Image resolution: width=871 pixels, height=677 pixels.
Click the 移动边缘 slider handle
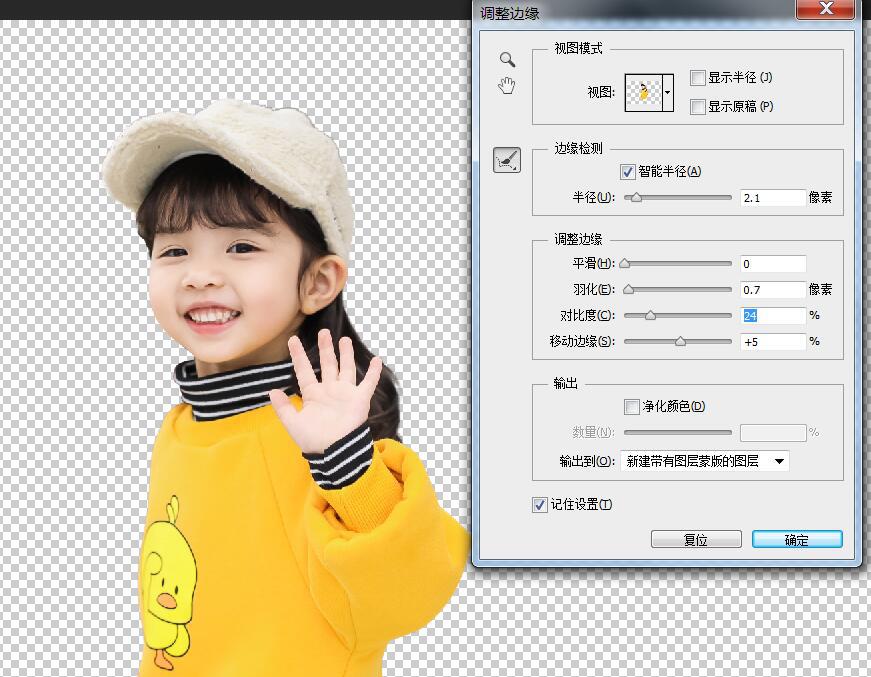point(680,342)
